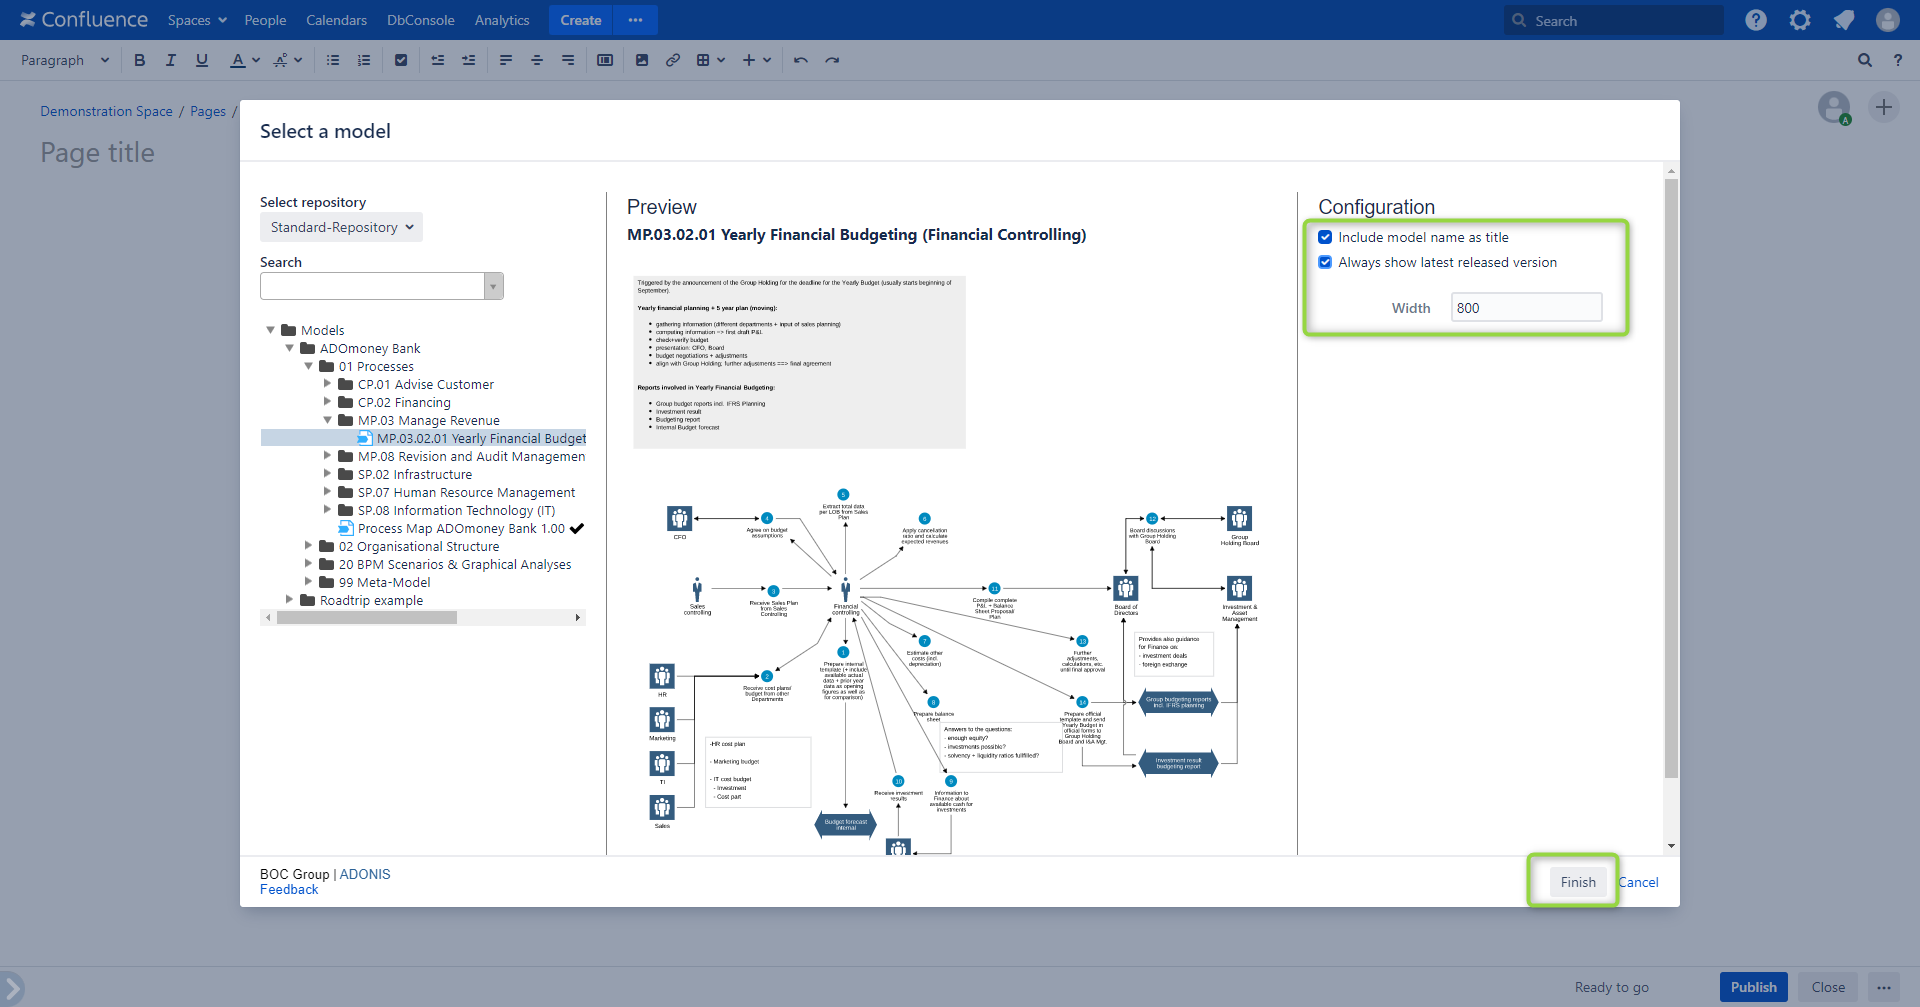Click the Insert link icon
This screenshot has height=1007, width=1920.
coord(673,60)
